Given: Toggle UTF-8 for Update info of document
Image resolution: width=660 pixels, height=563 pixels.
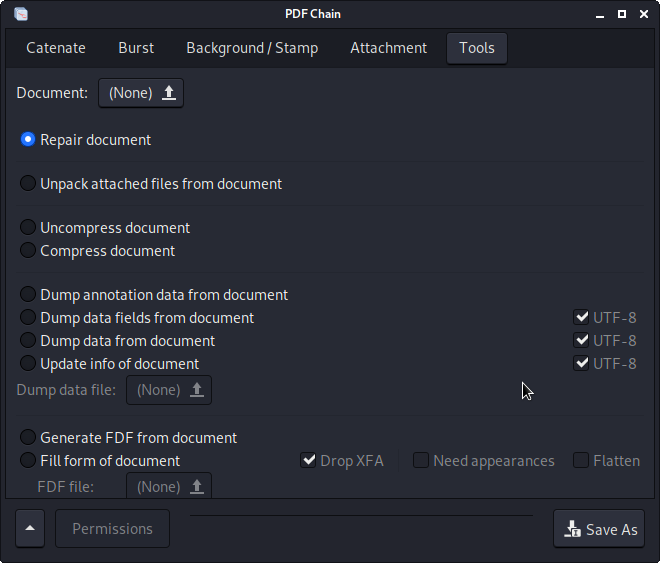Looking at the screenshot, I should (x=604, y=364).
